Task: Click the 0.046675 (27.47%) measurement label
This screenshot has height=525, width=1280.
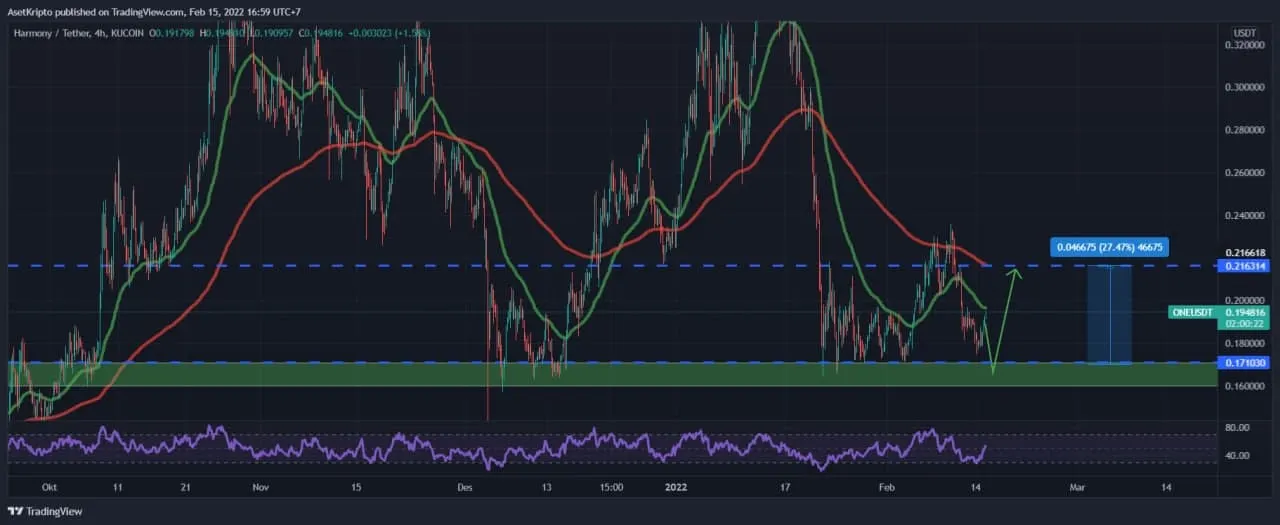Action: [1108, 247]
